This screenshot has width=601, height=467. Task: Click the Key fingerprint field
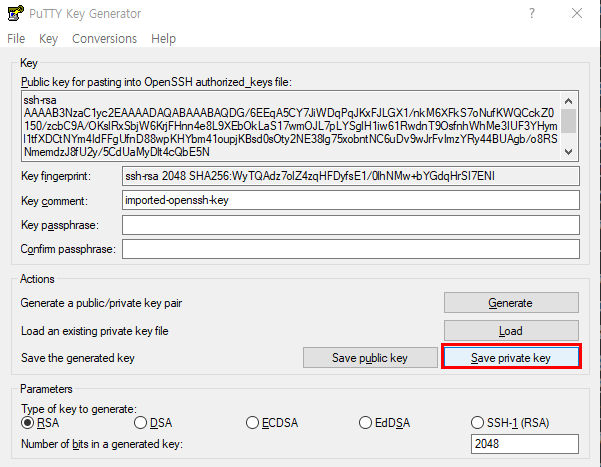(x=351, y=176)
